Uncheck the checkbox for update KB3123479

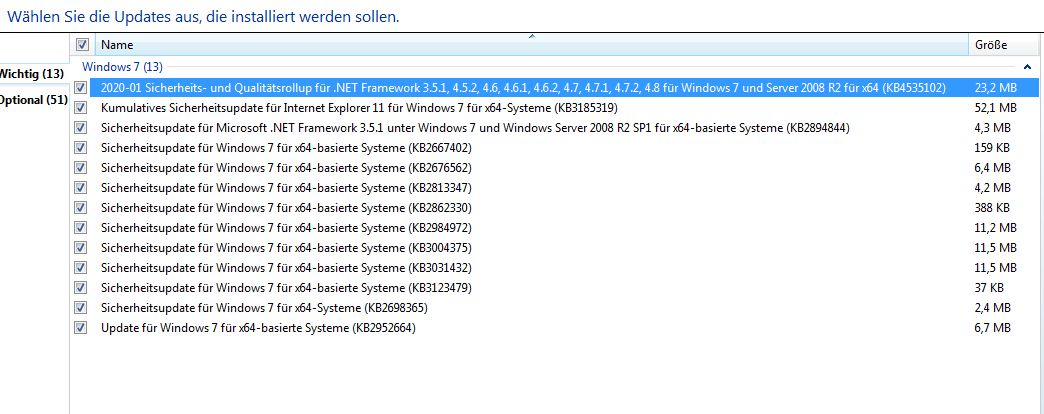(x=81, y=288)
